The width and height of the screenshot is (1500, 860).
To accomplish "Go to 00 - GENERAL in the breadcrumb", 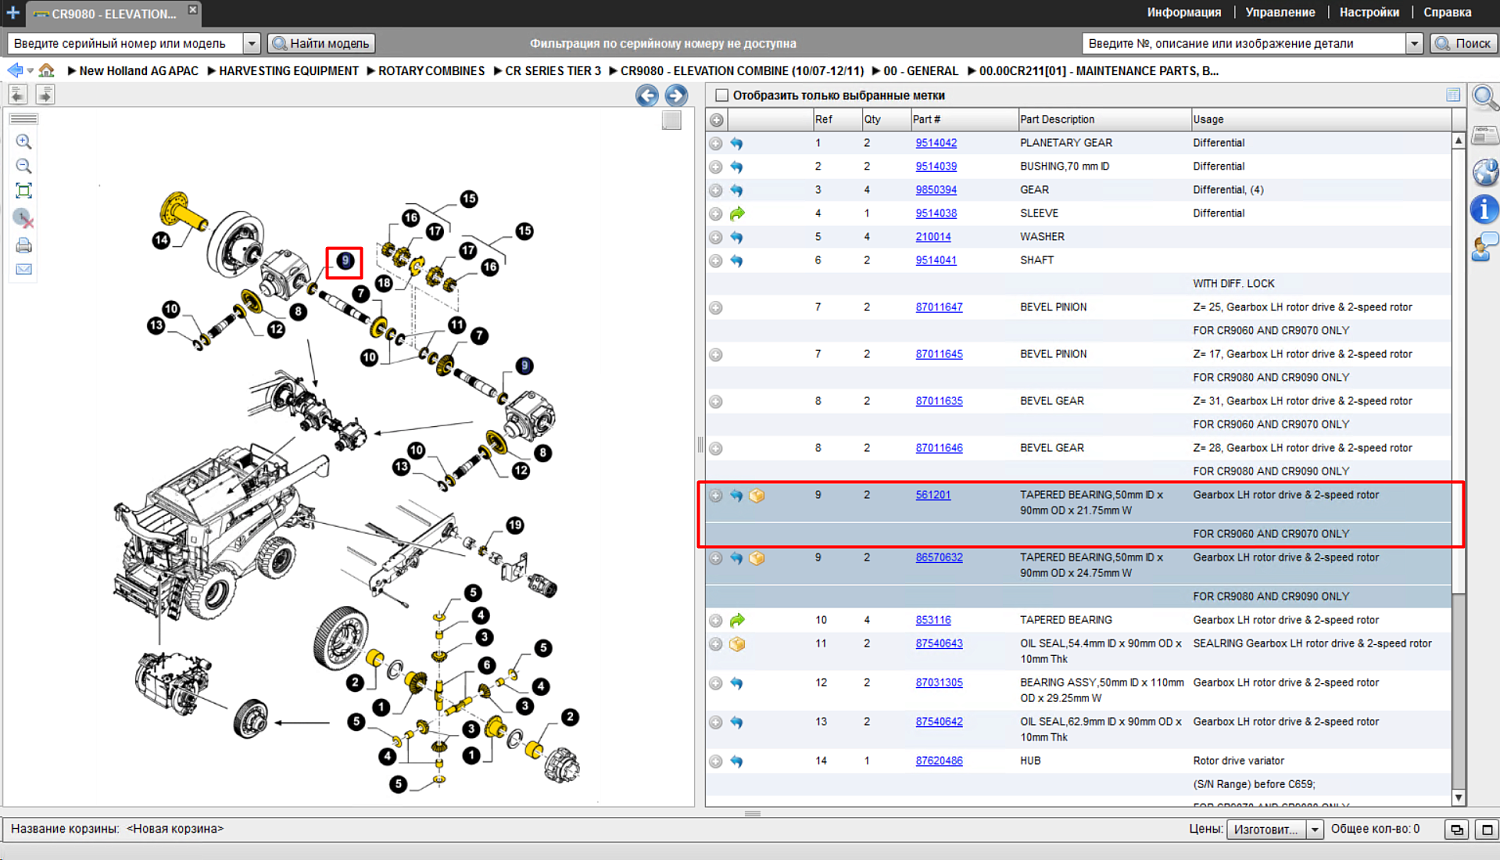I will pyautogui.click(x=921, y=71).
